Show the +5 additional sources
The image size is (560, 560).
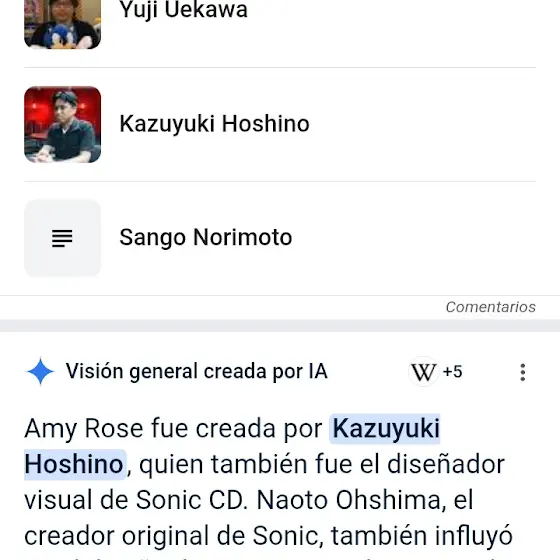(452, 372)
